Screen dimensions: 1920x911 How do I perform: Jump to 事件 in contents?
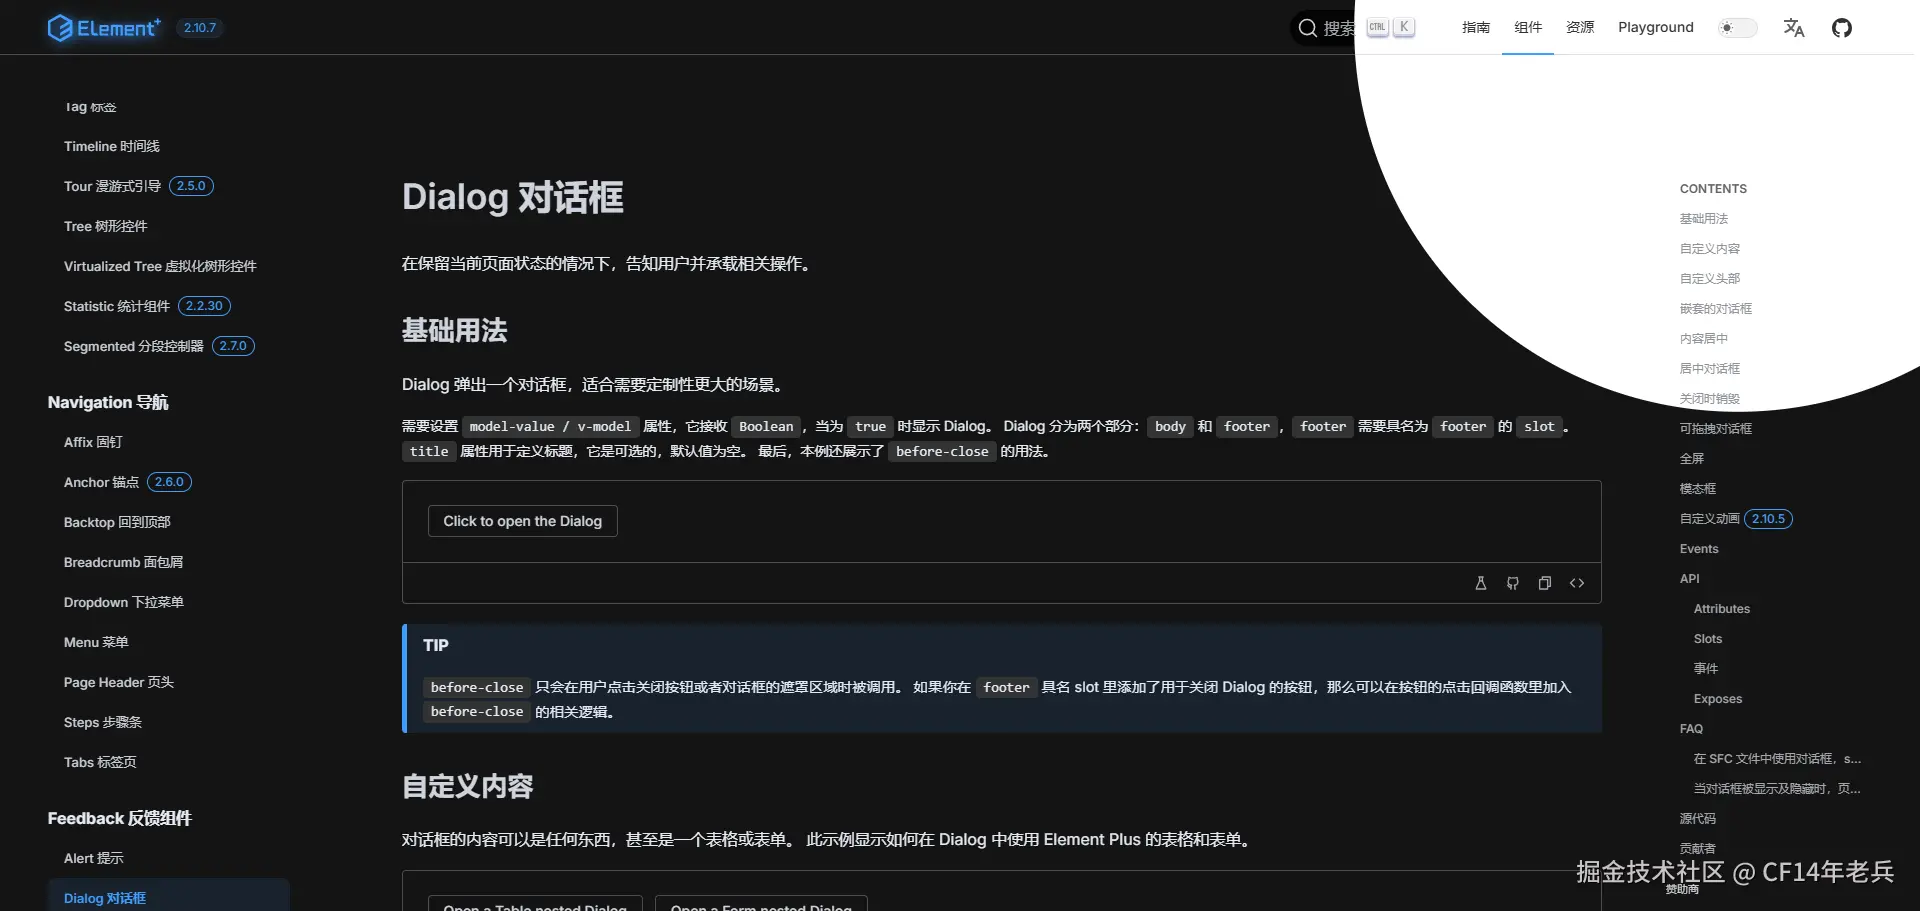[x=1706, y=669]
